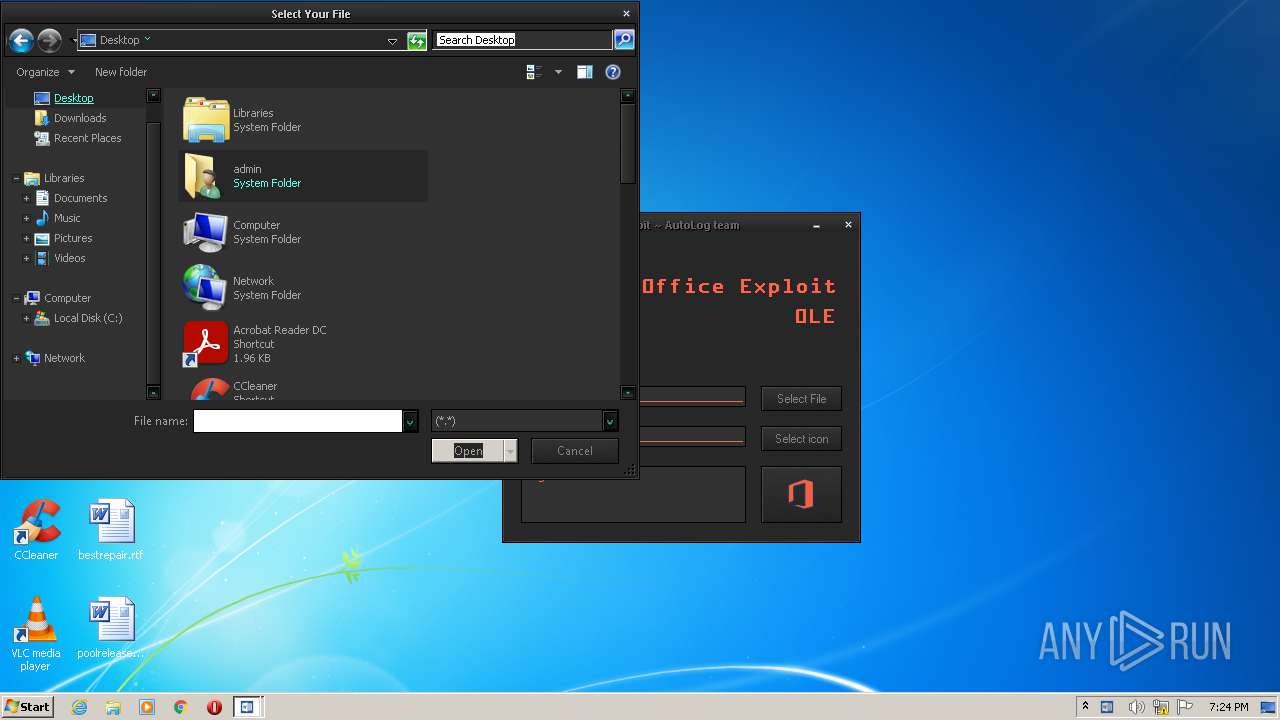
Task: Launch Windows Media Player from taskbar
Action: click(x=147, y=707)
